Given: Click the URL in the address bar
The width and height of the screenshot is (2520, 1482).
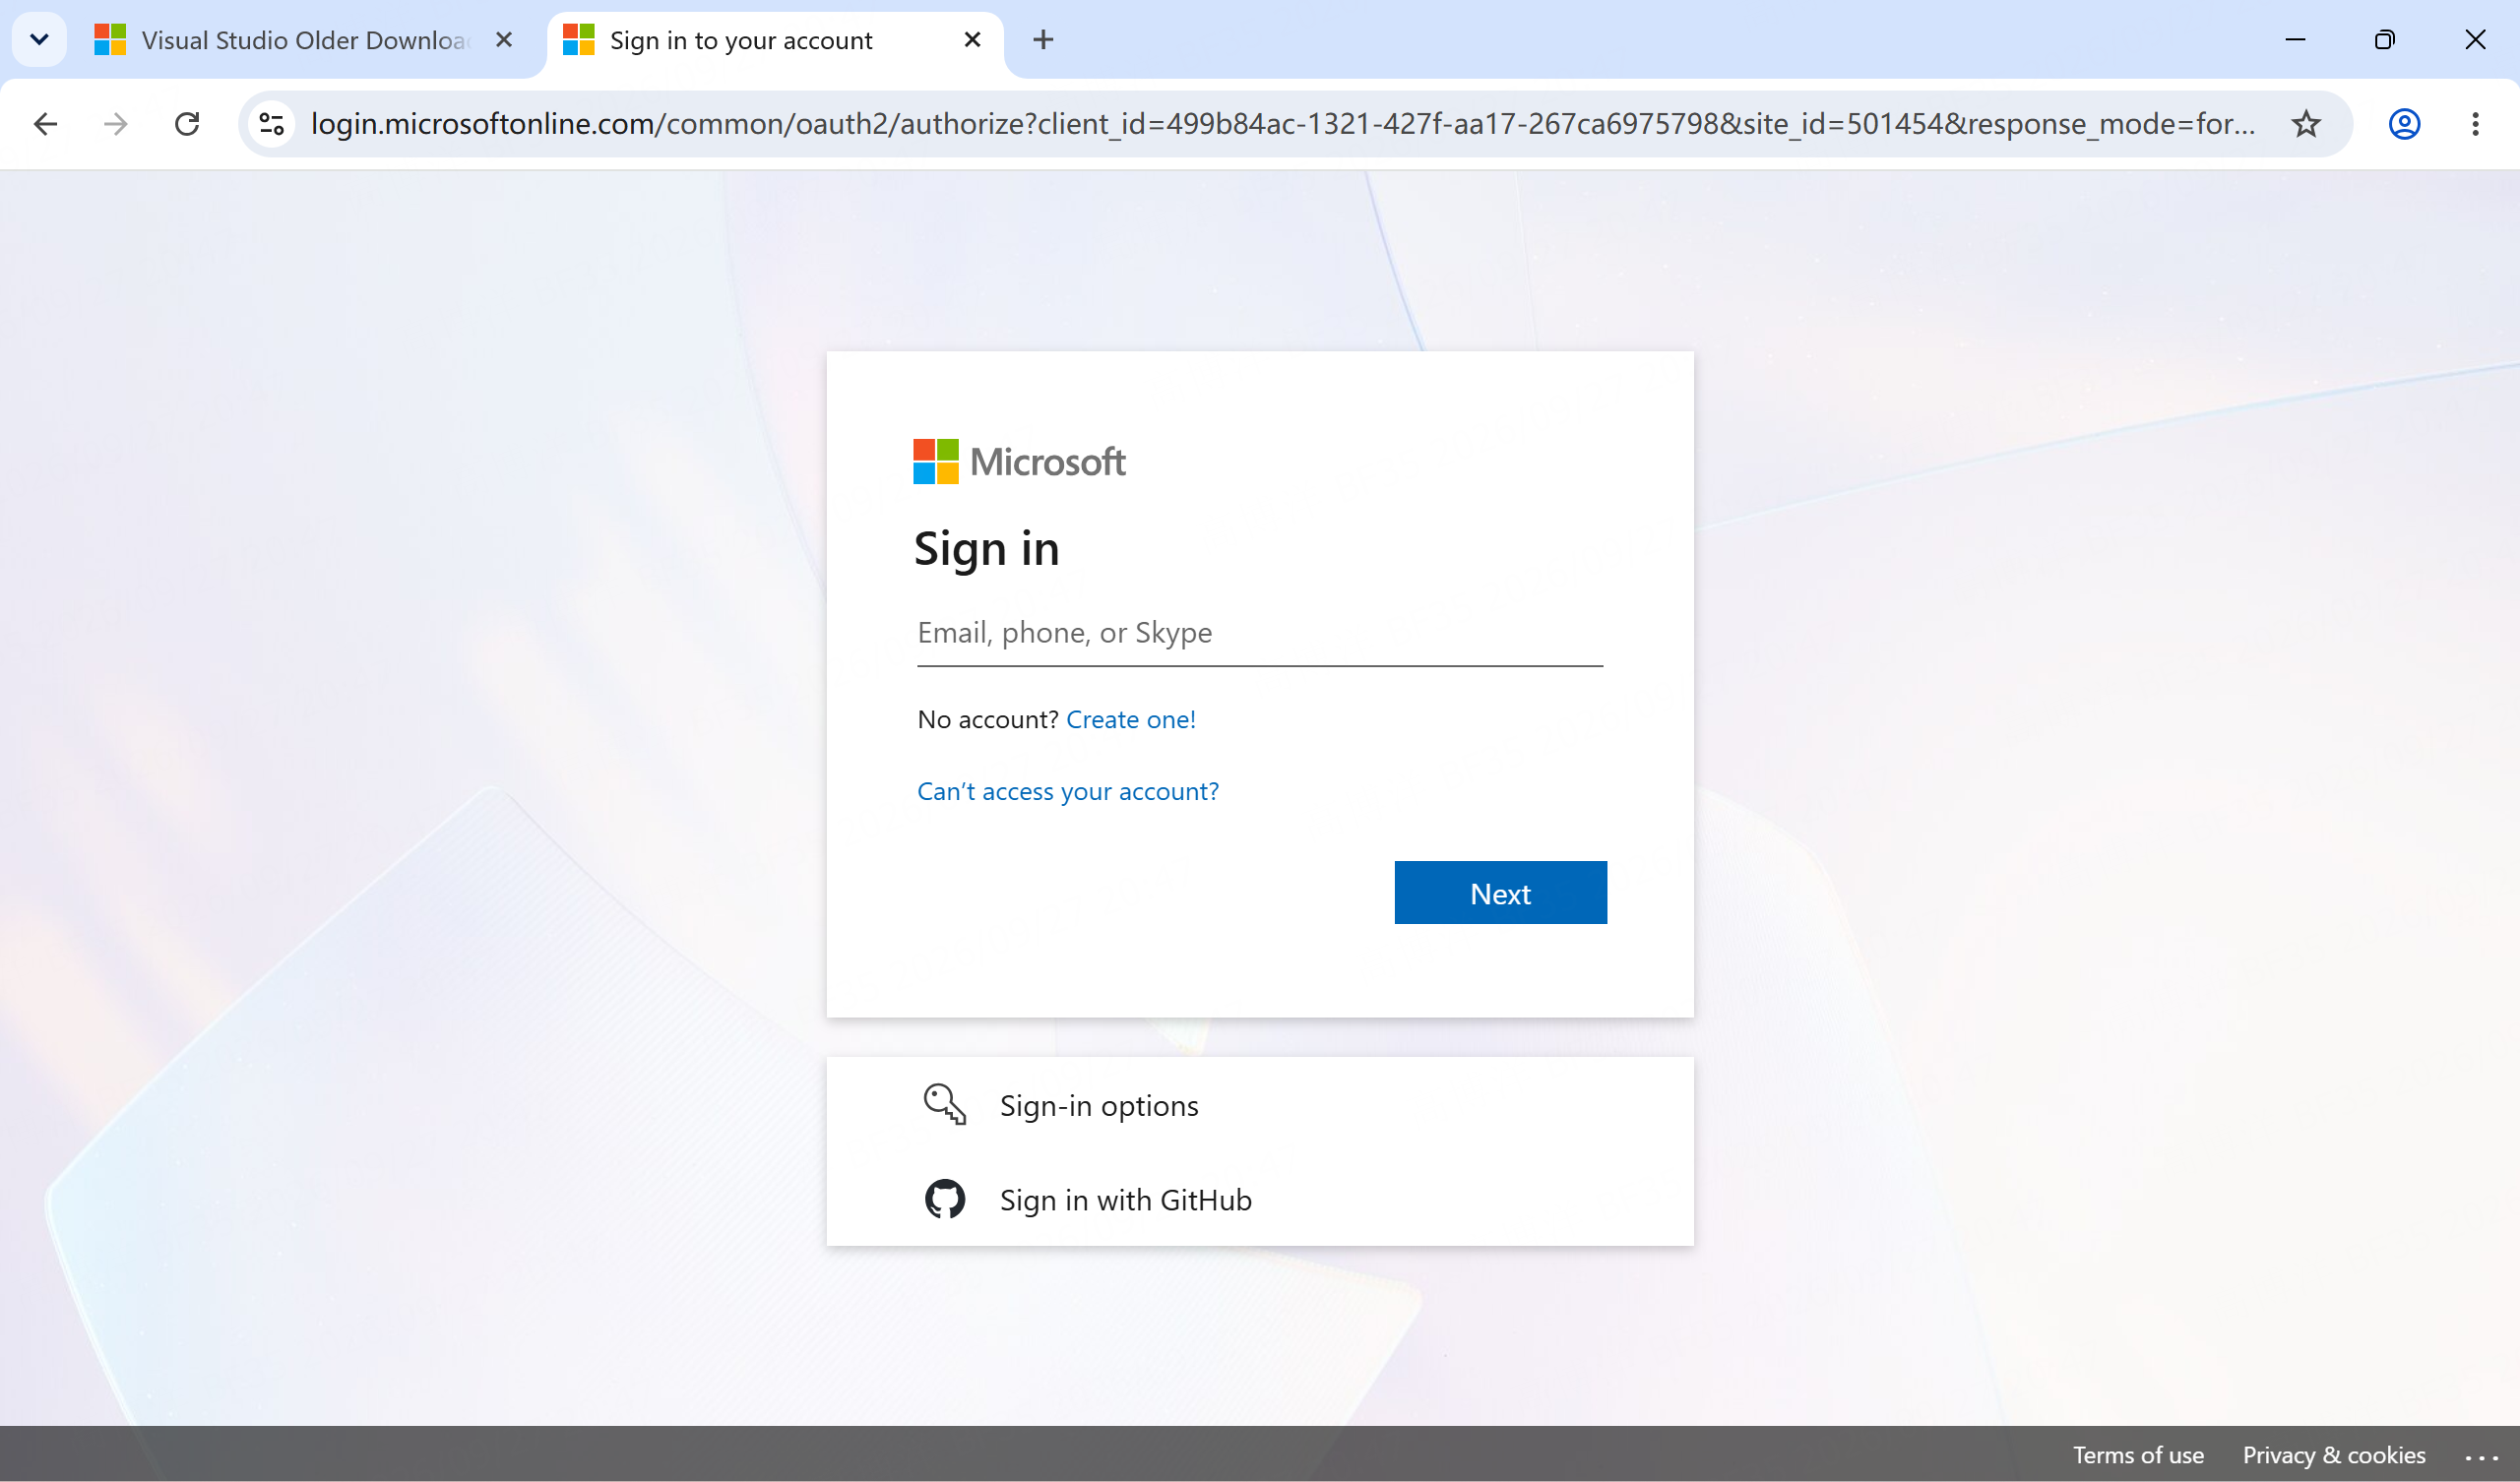Looking at the screenshot, I should click(1282, 124).
